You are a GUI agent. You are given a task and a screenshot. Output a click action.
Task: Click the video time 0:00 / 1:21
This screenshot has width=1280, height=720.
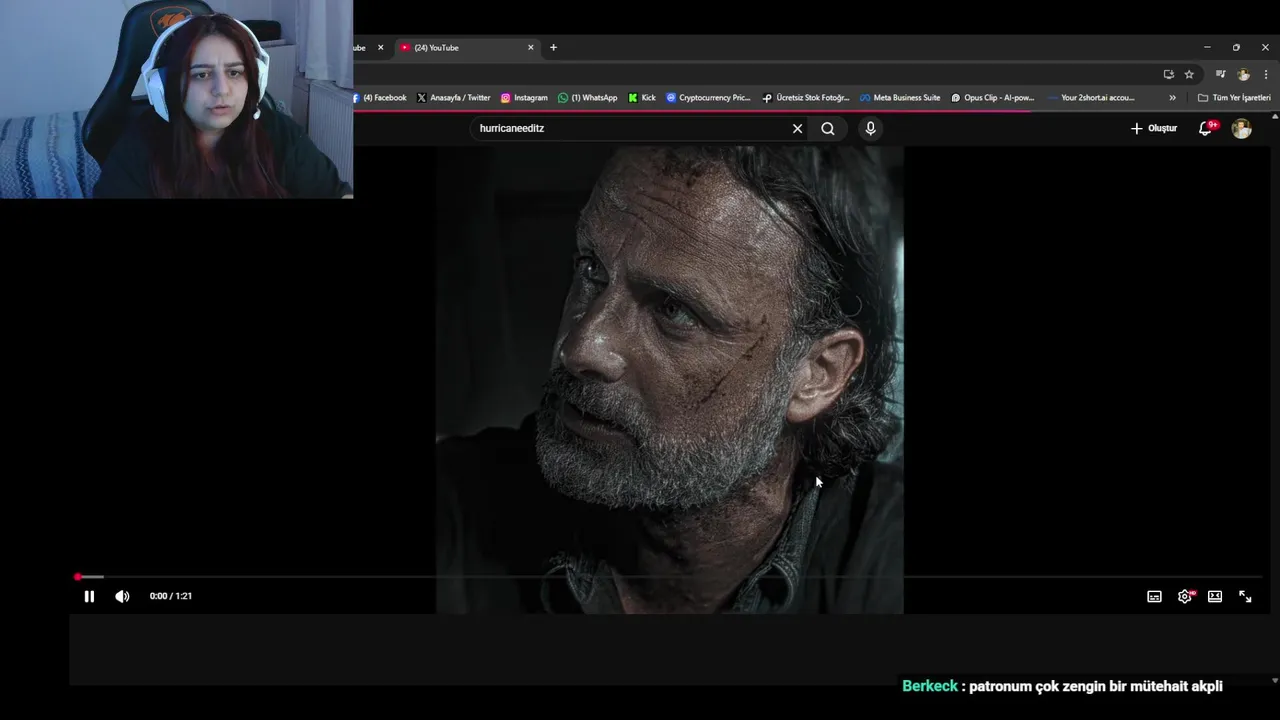171,596
